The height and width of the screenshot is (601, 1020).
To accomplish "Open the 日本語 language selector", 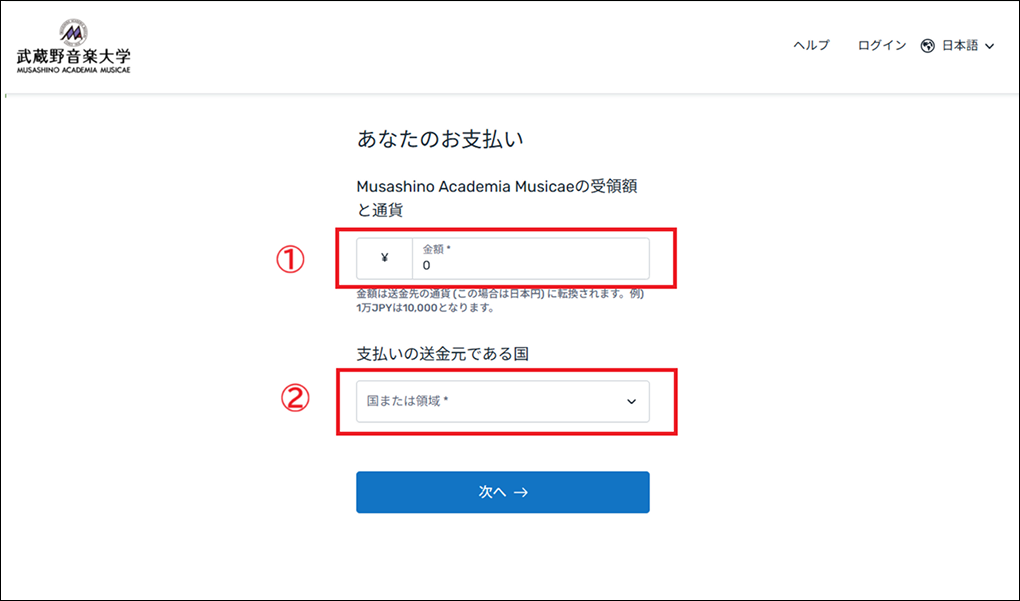I will (x=960, y=46).
